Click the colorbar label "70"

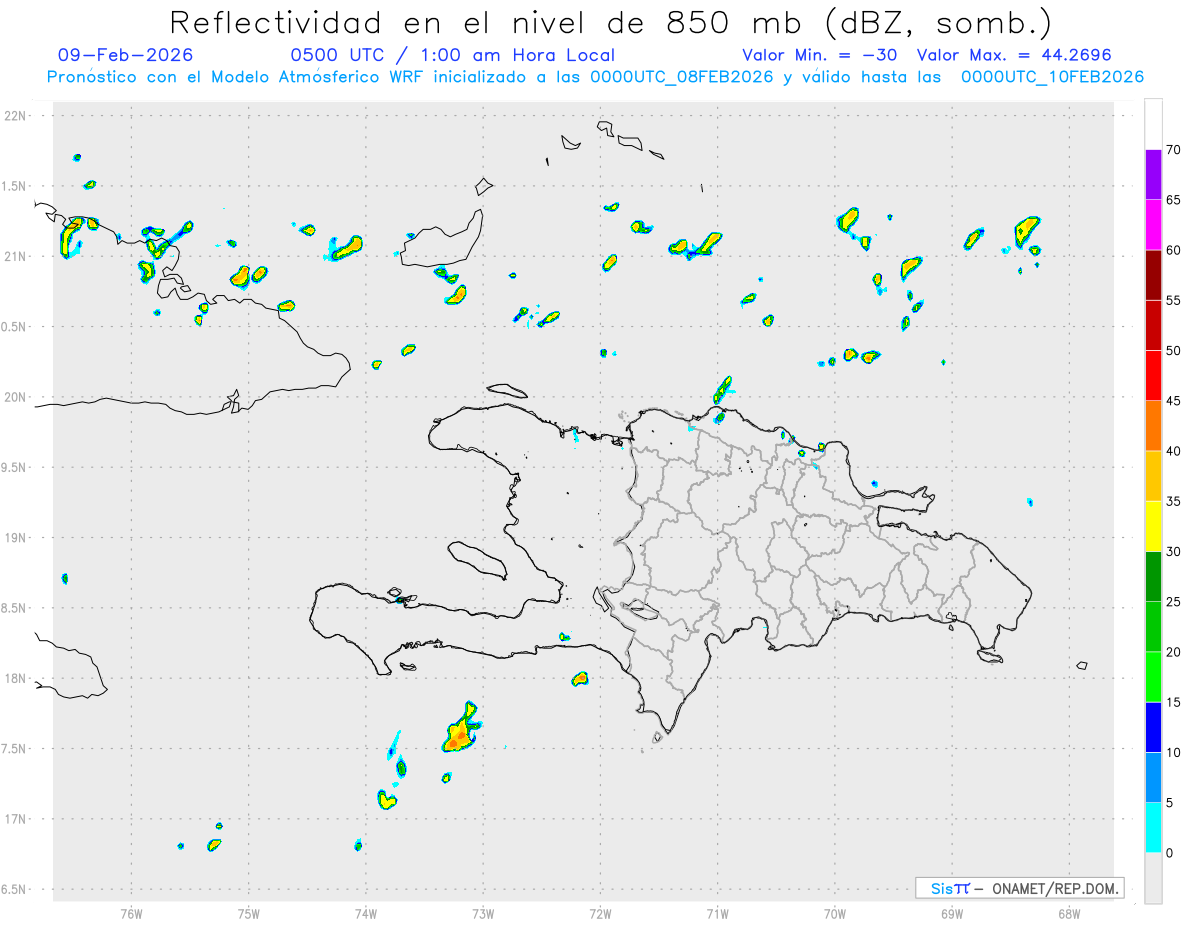pyautogui.click(x=1173, y=150)
